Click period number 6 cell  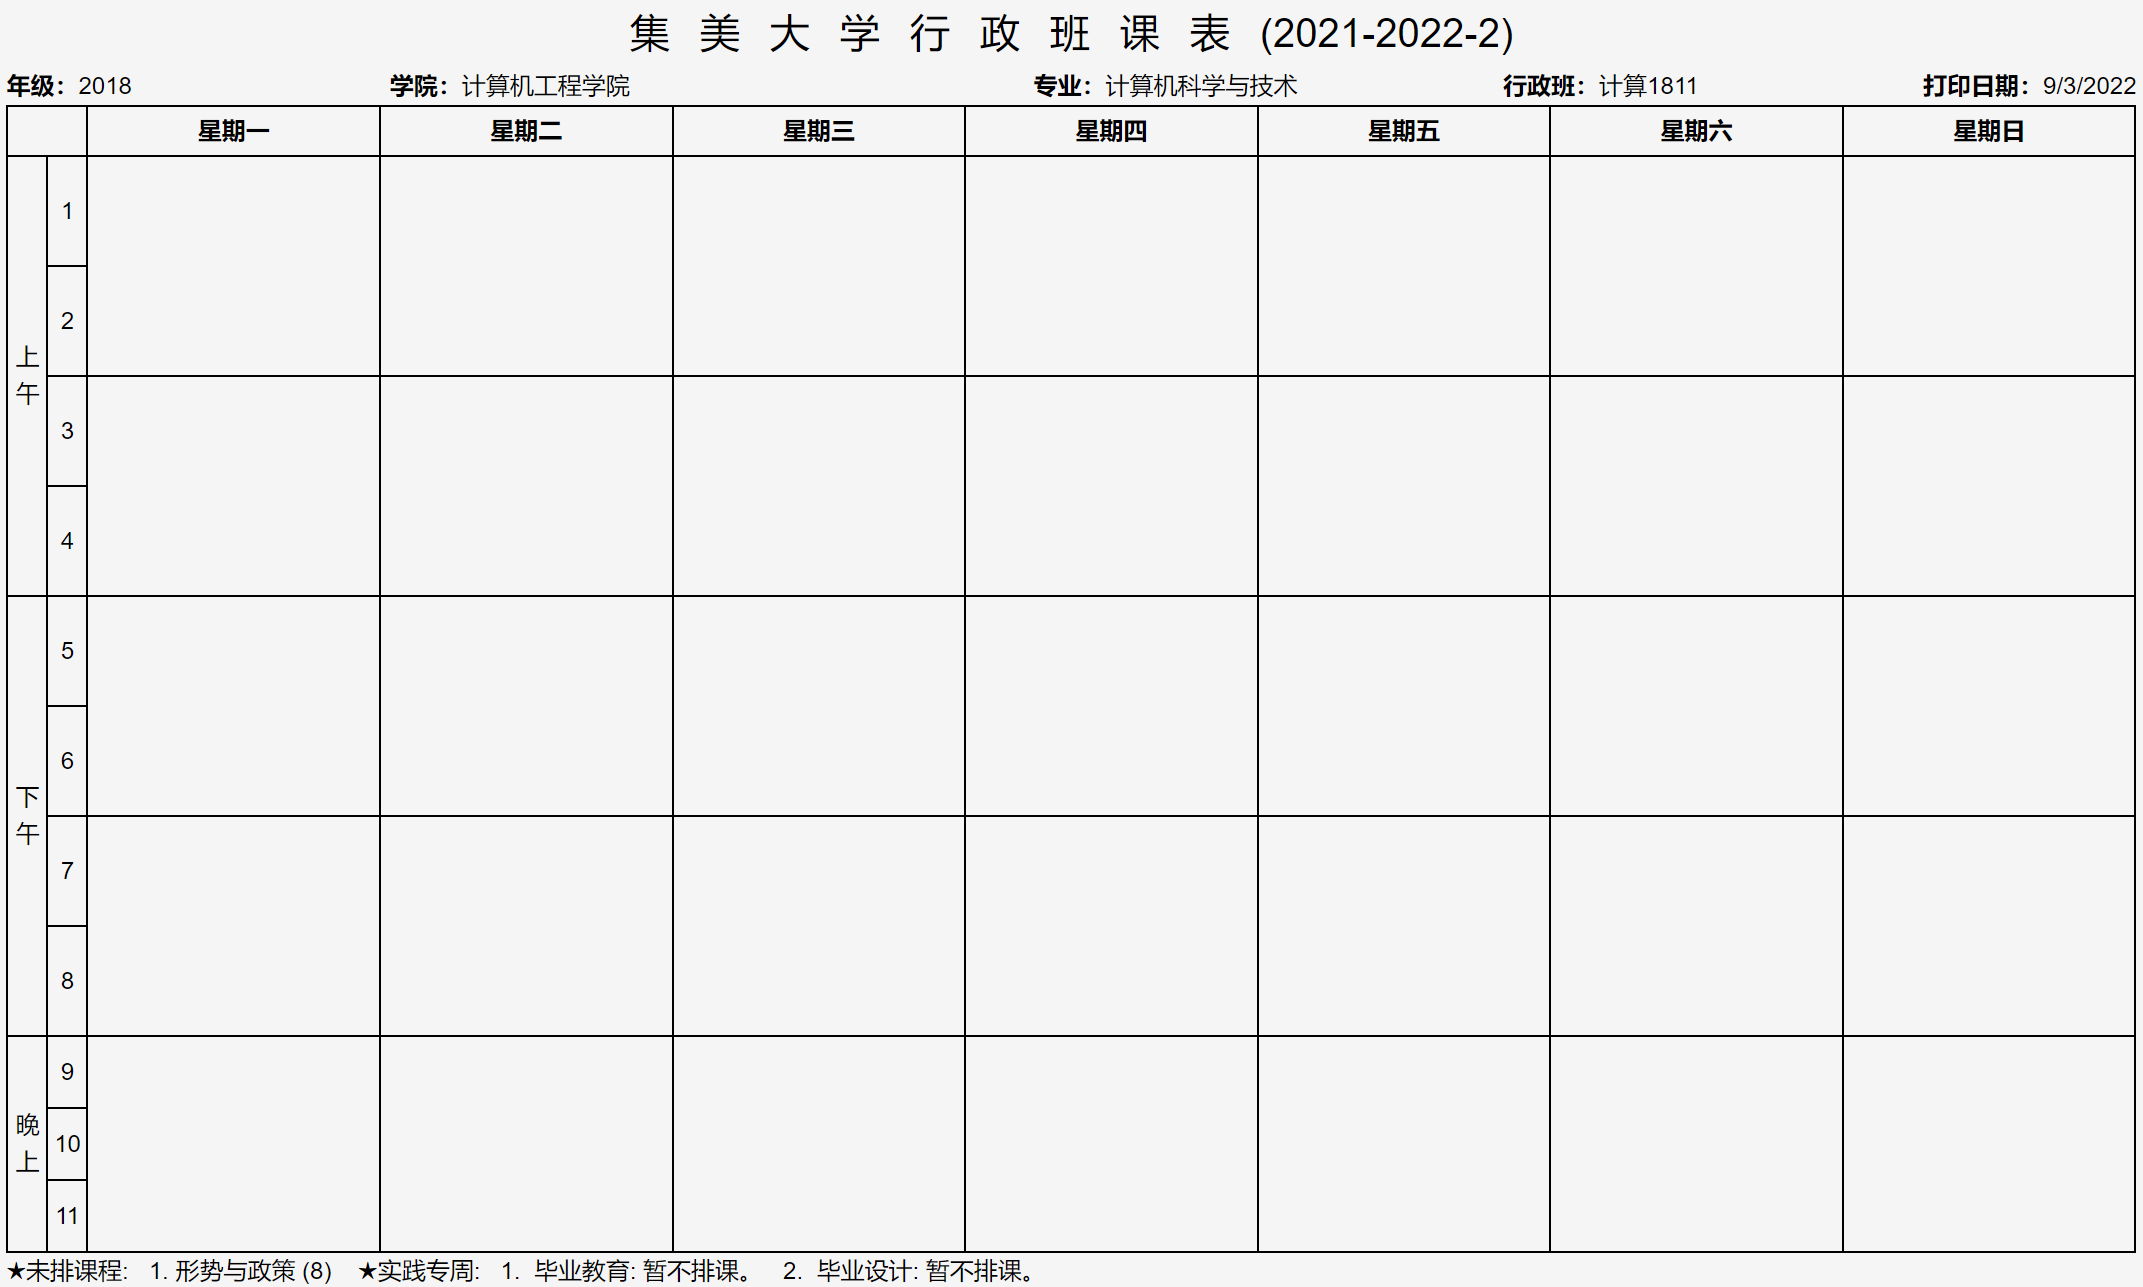(x=67, y=761)
